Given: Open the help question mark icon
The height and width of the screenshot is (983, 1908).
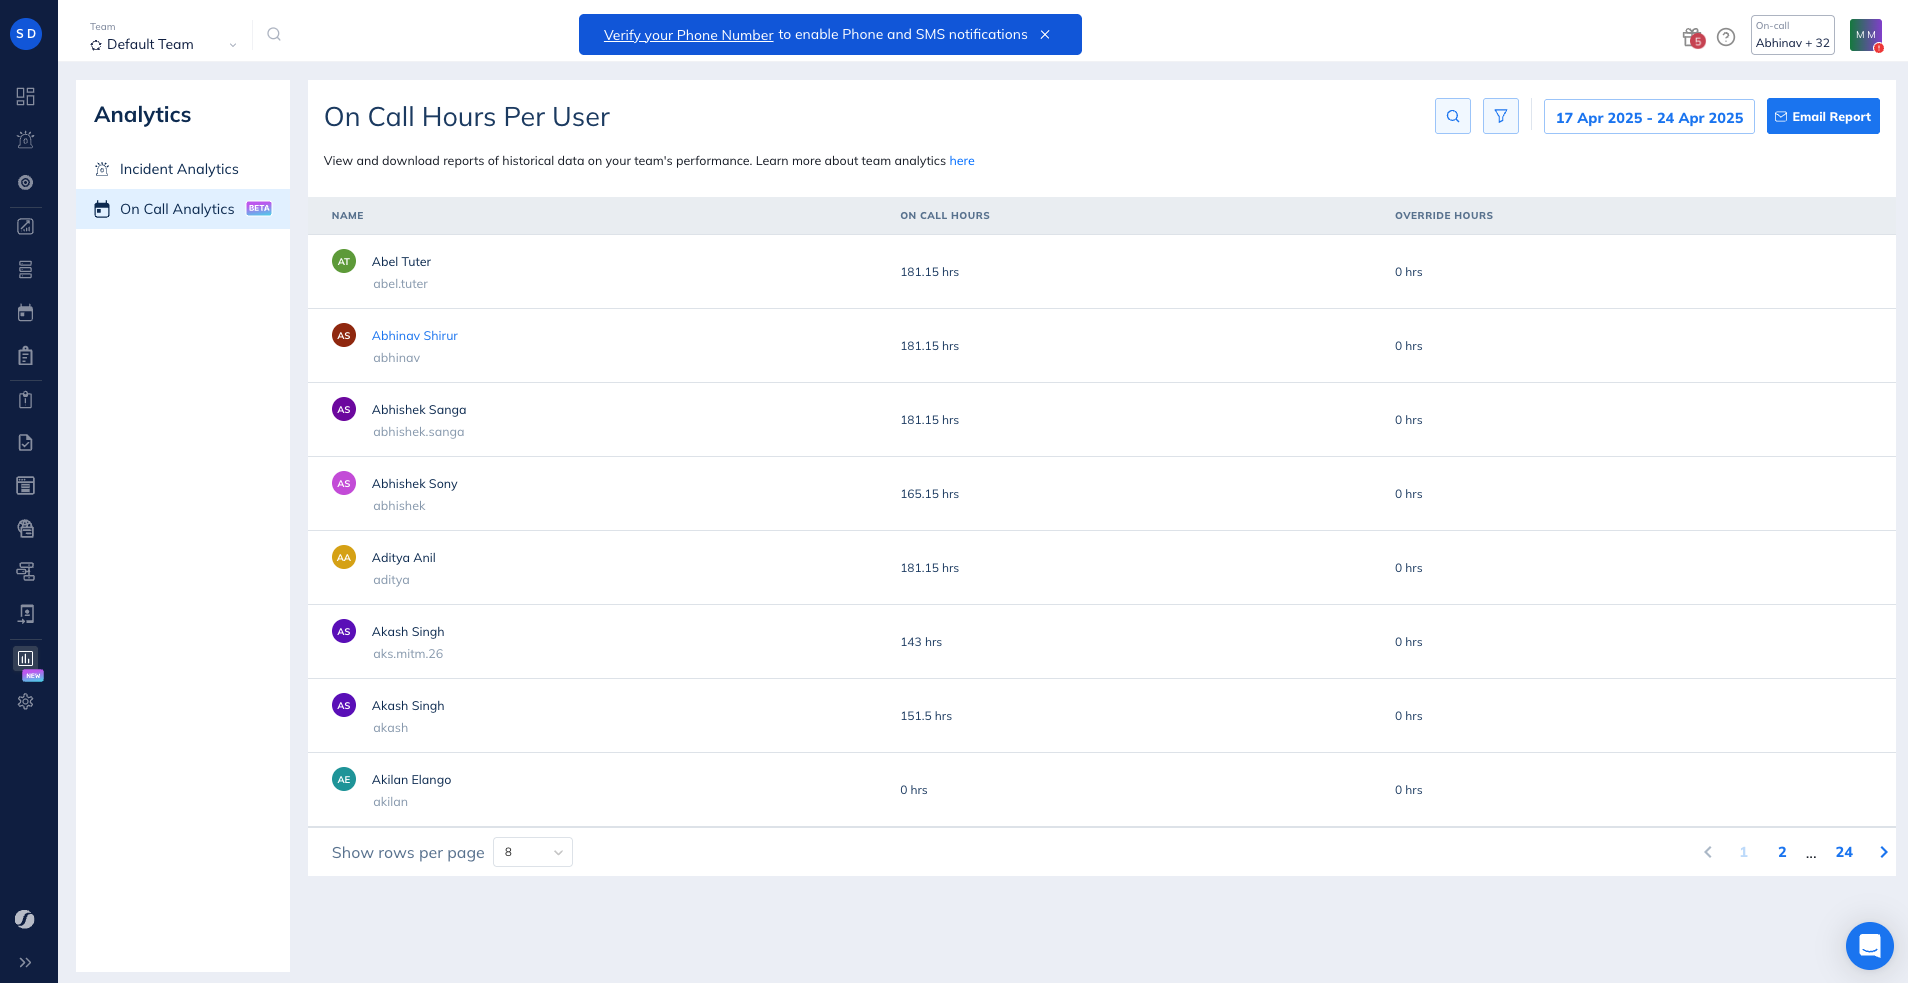Looking at the screenshot, I should (x=1725, y=37).
